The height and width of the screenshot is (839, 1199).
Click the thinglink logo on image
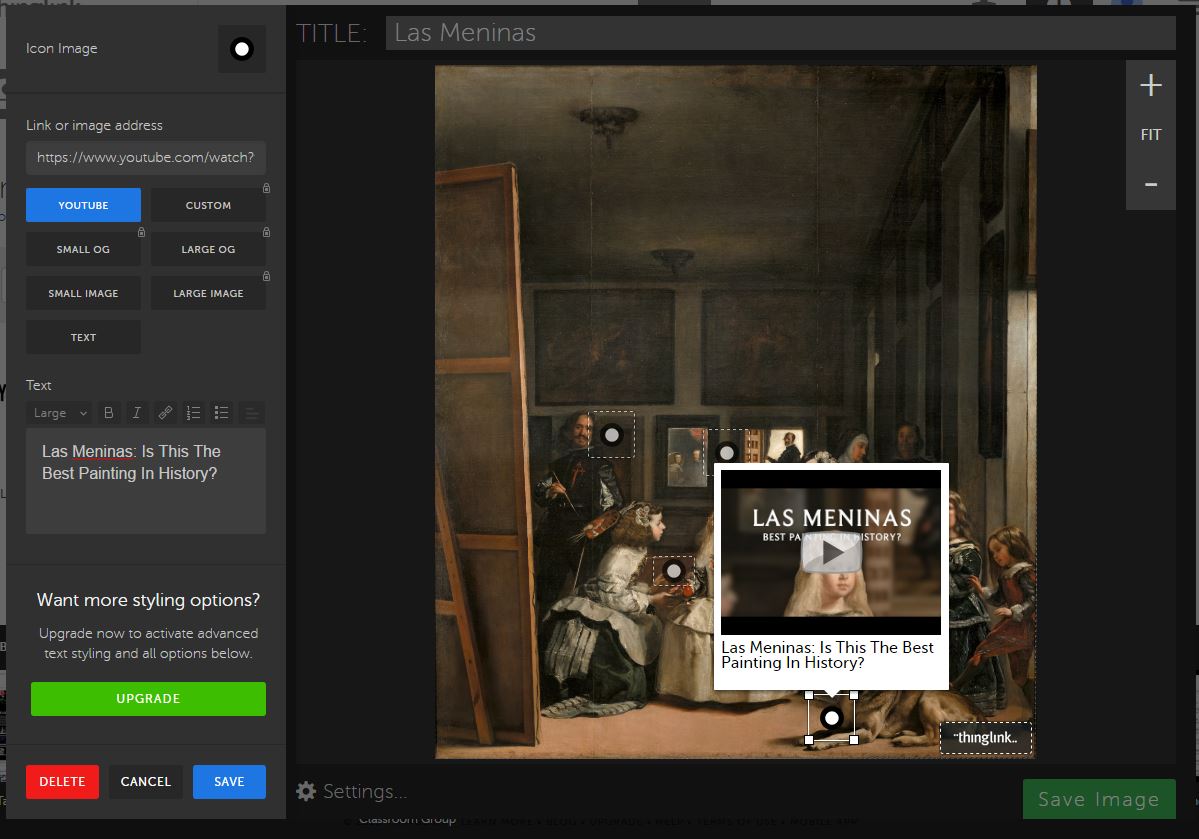(986, 738)
